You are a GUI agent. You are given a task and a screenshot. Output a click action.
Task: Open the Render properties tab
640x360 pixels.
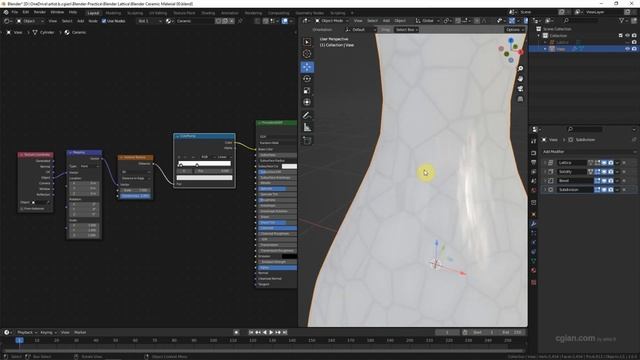(533, 153)
